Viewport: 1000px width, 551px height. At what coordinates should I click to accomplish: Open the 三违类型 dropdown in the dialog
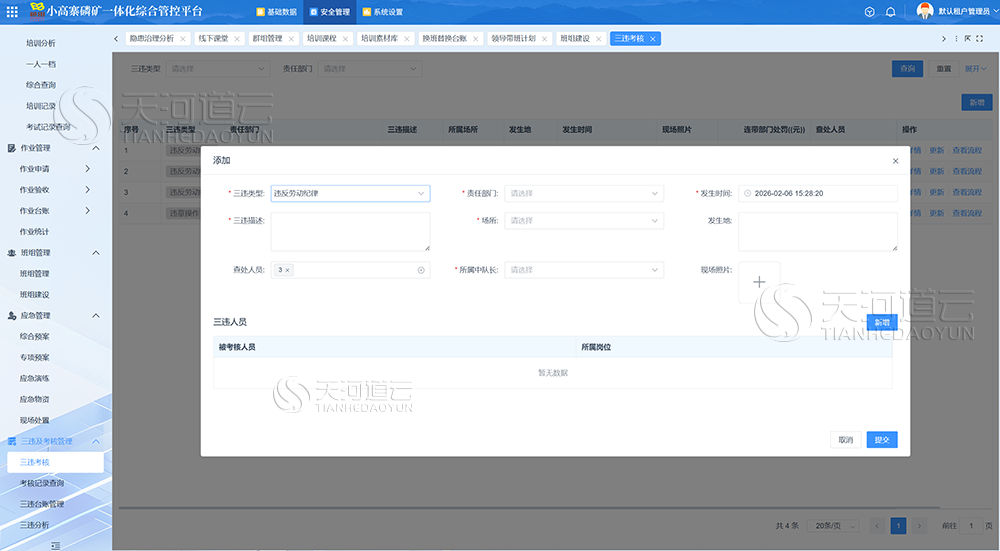(x=350, y=193)
